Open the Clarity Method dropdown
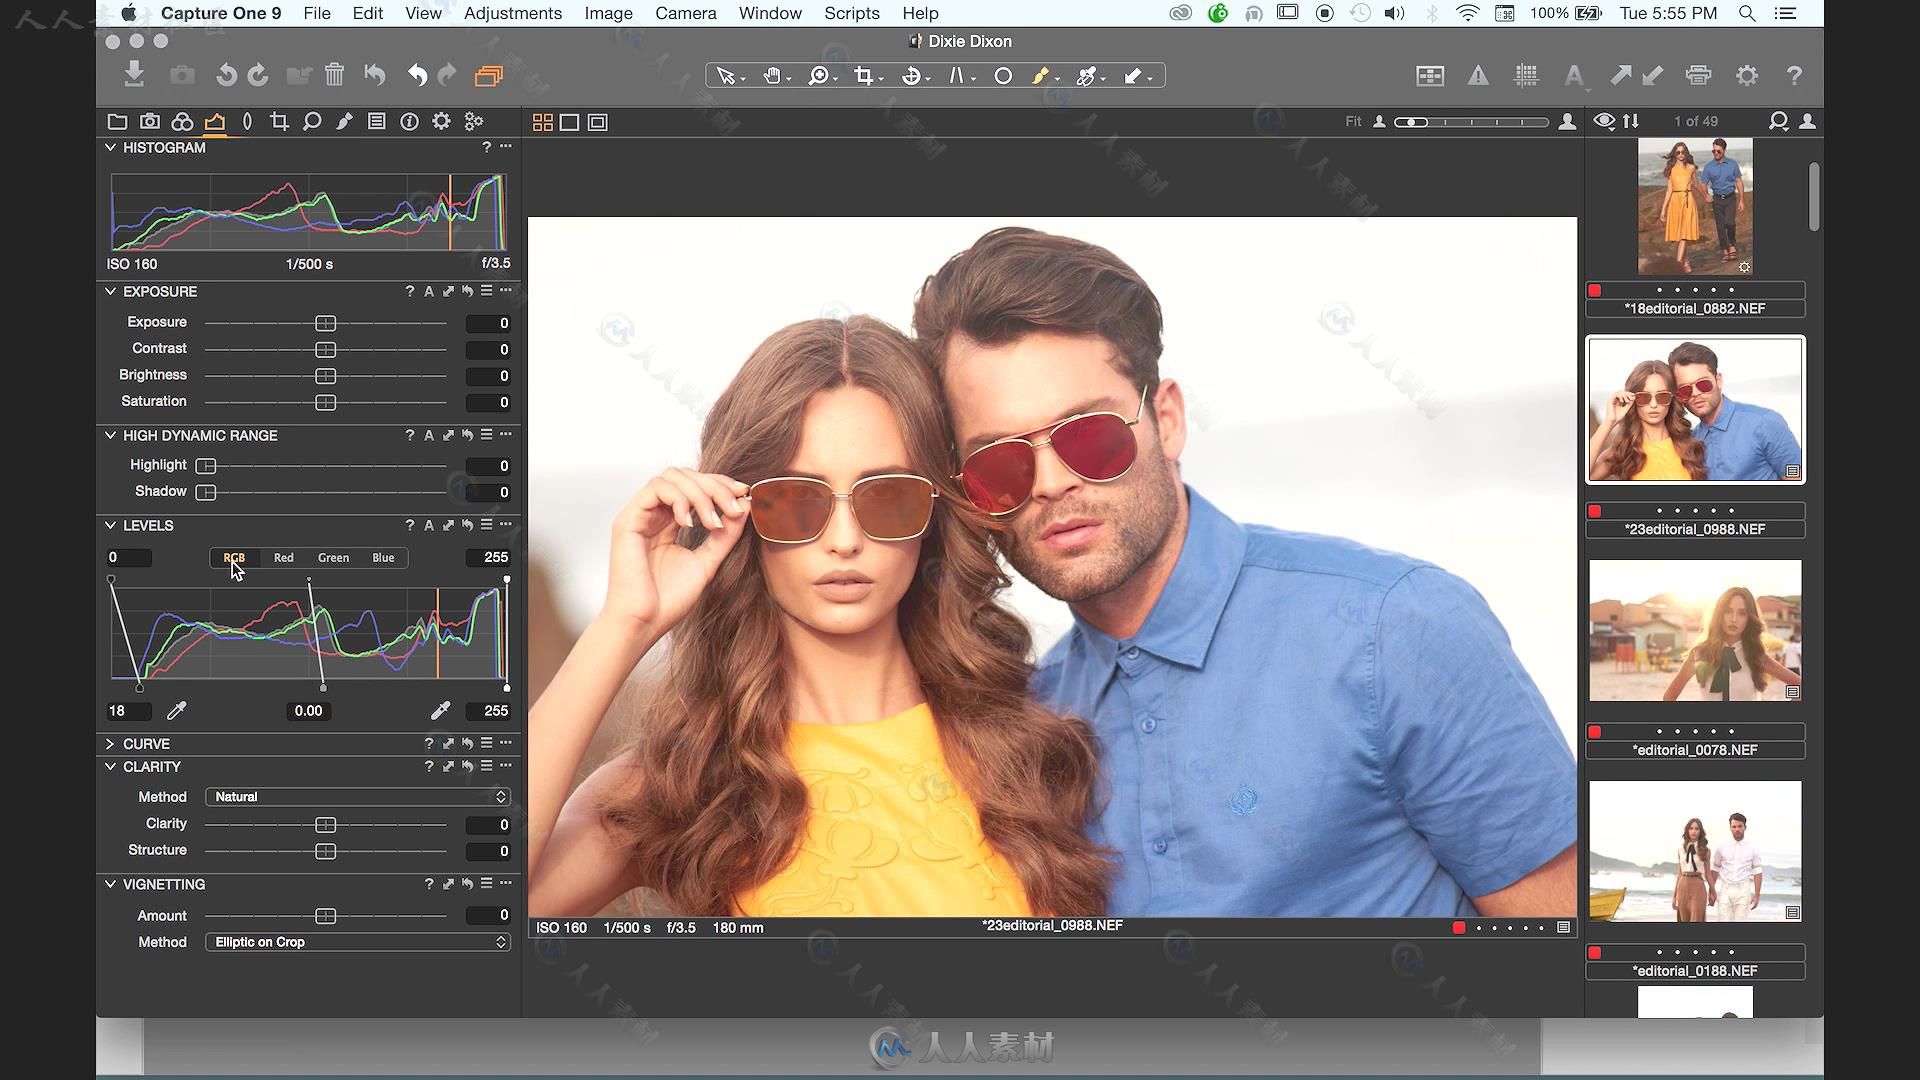 356,795
